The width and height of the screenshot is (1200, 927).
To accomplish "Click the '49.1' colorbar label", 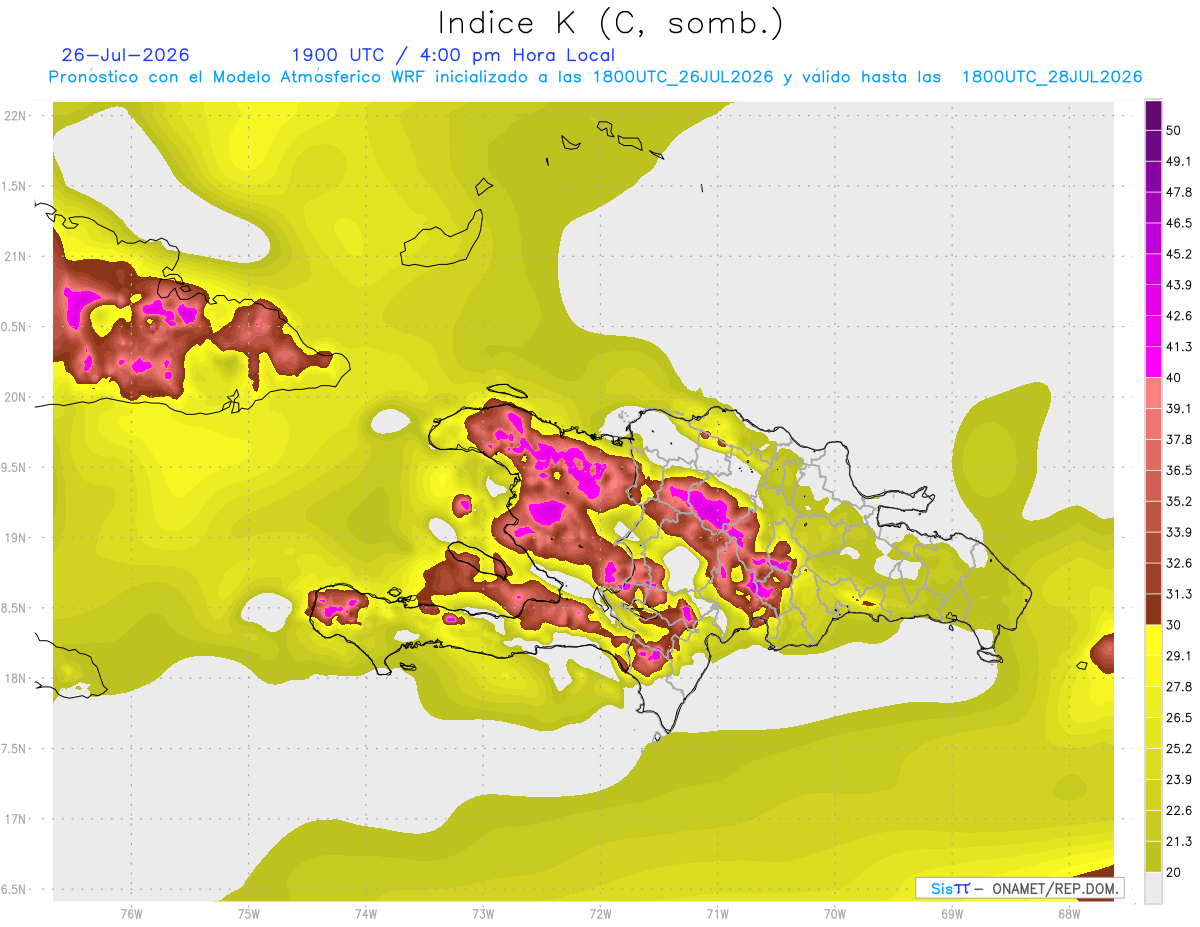I will (x=1179, y=161).
